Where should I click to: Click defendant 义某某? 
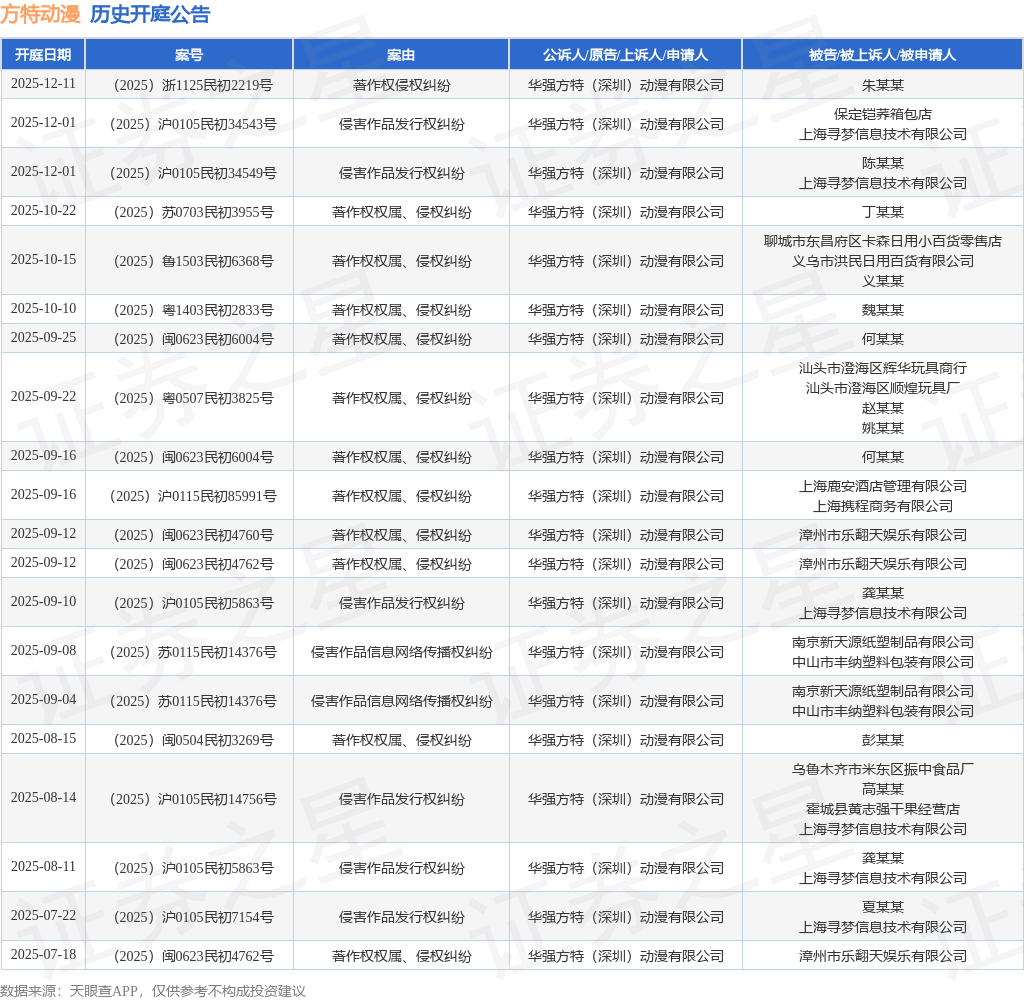[882, 281]
